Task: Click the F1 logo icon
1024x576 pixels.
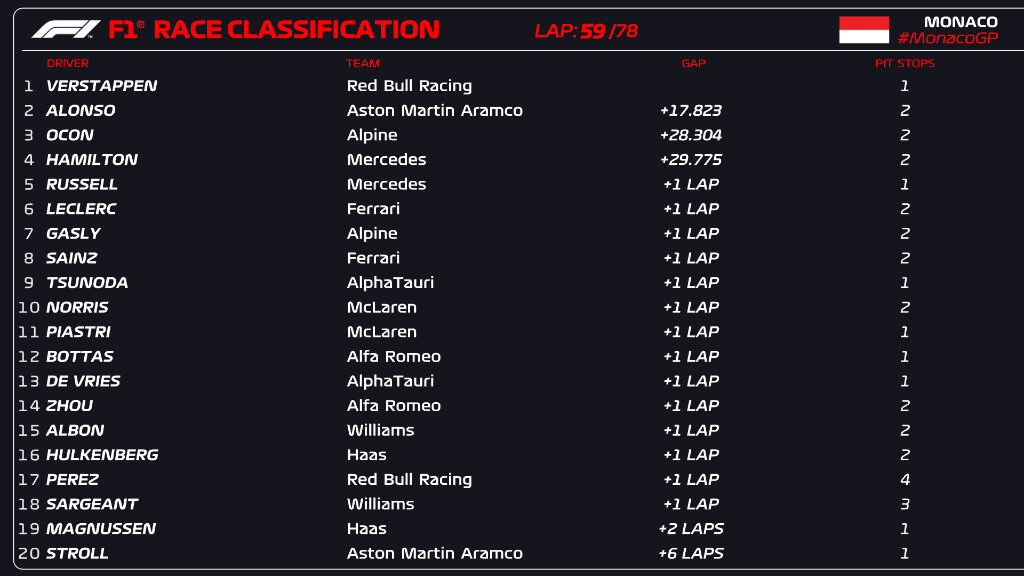Action: coord(66,30)
